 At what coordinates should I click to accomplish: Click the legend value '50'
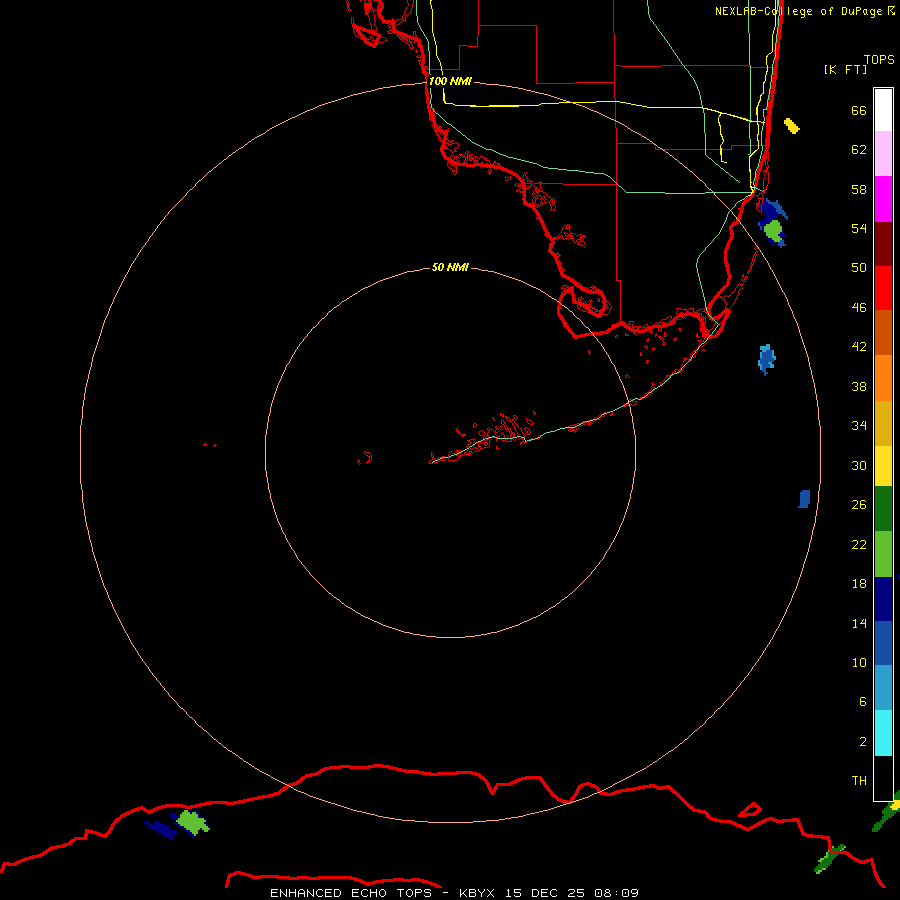[x=859, y=267]
